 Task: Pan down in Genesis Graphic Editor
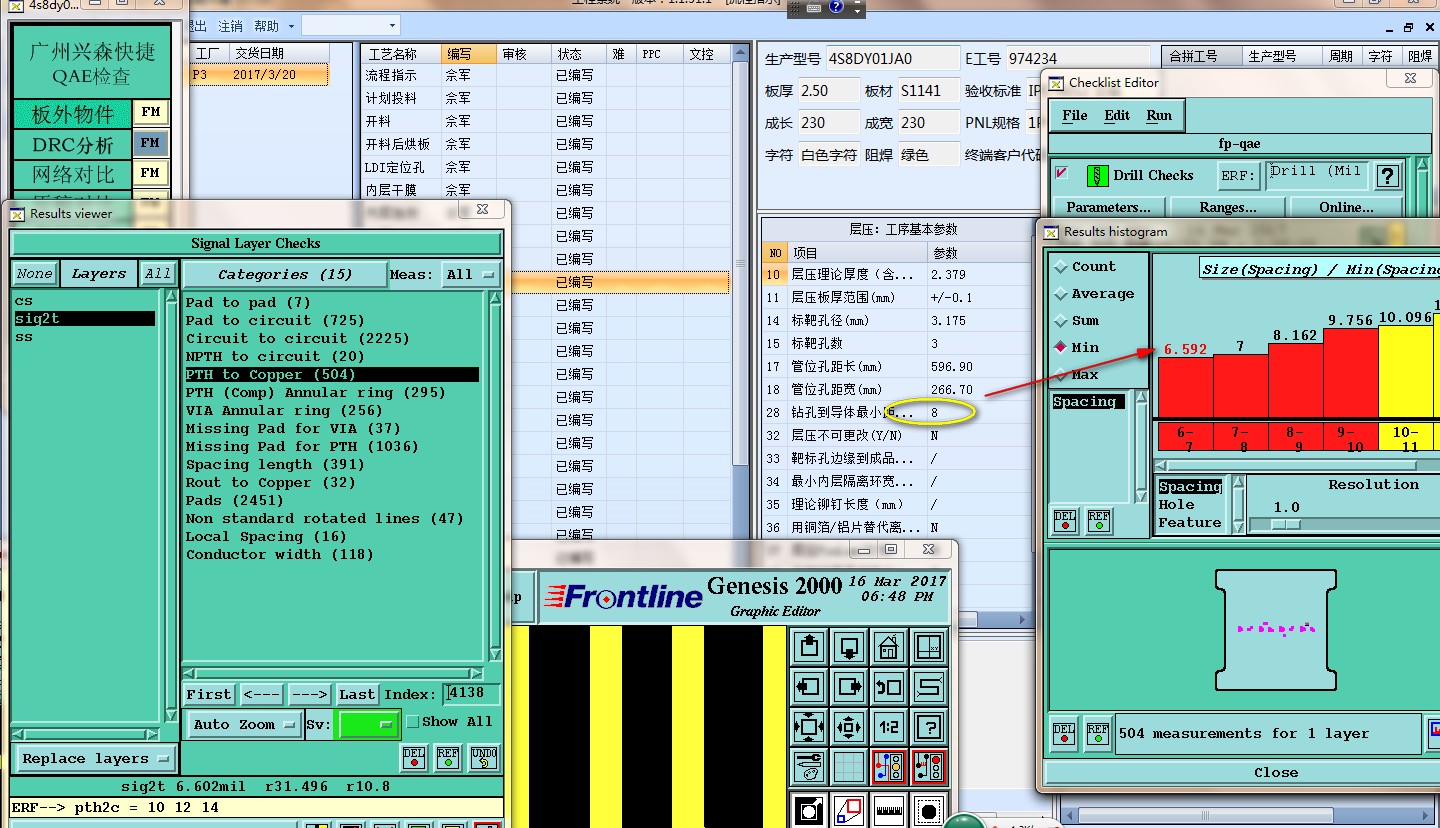[x=849, y=648]
